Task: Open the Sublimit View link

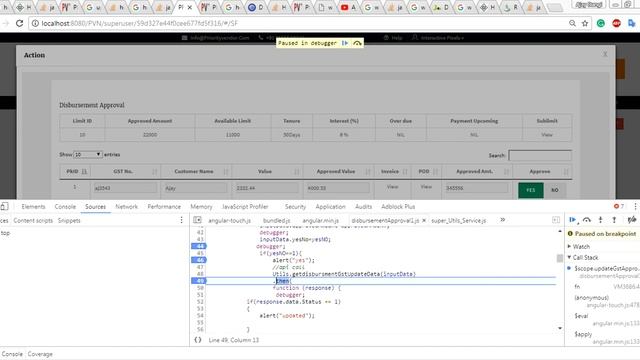Action: pos(547,135)
